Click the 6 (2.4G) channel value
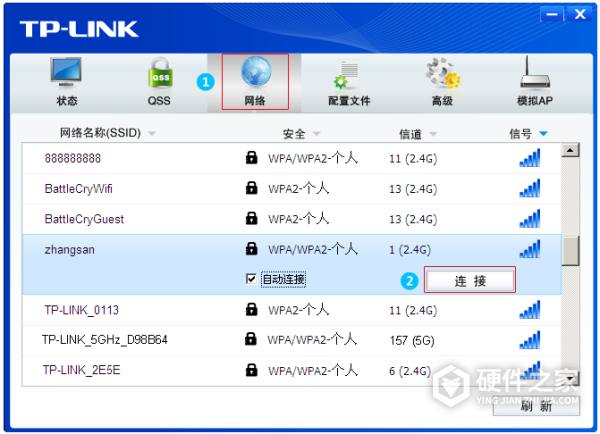600x434 pixels. coord(410,371)
